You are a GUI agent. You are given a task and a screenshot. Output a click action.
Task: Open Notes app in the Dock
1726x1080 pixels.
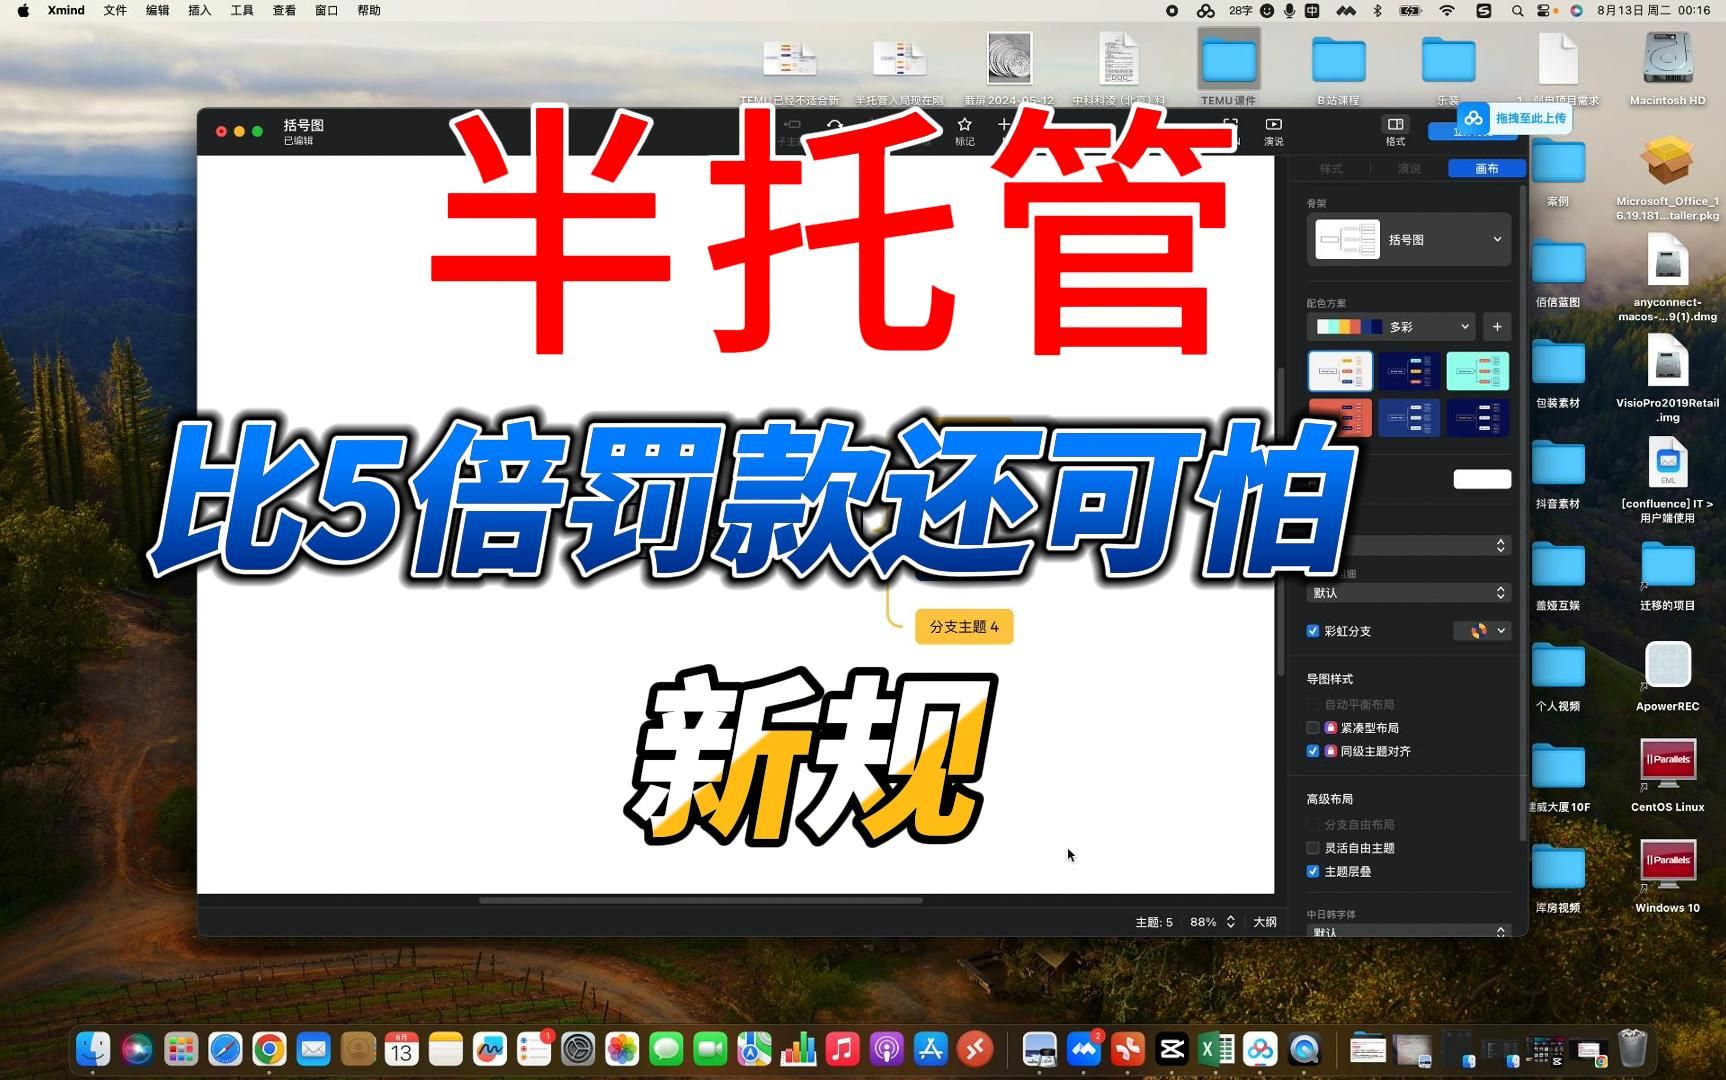445,1049
